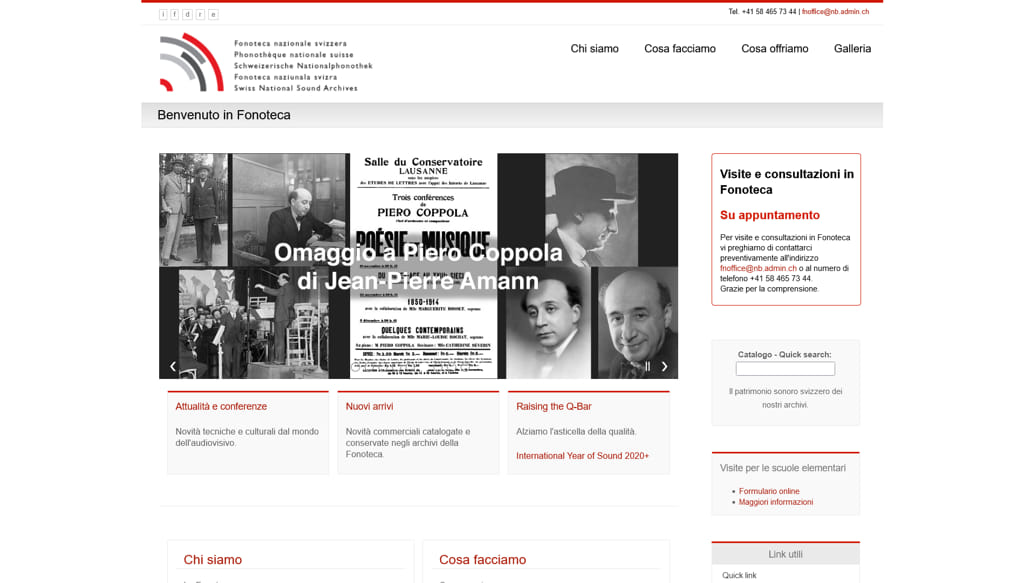The image size is (1024, 583).
Task: Click fnoffice email link in visits box
Action: (758, 268)
